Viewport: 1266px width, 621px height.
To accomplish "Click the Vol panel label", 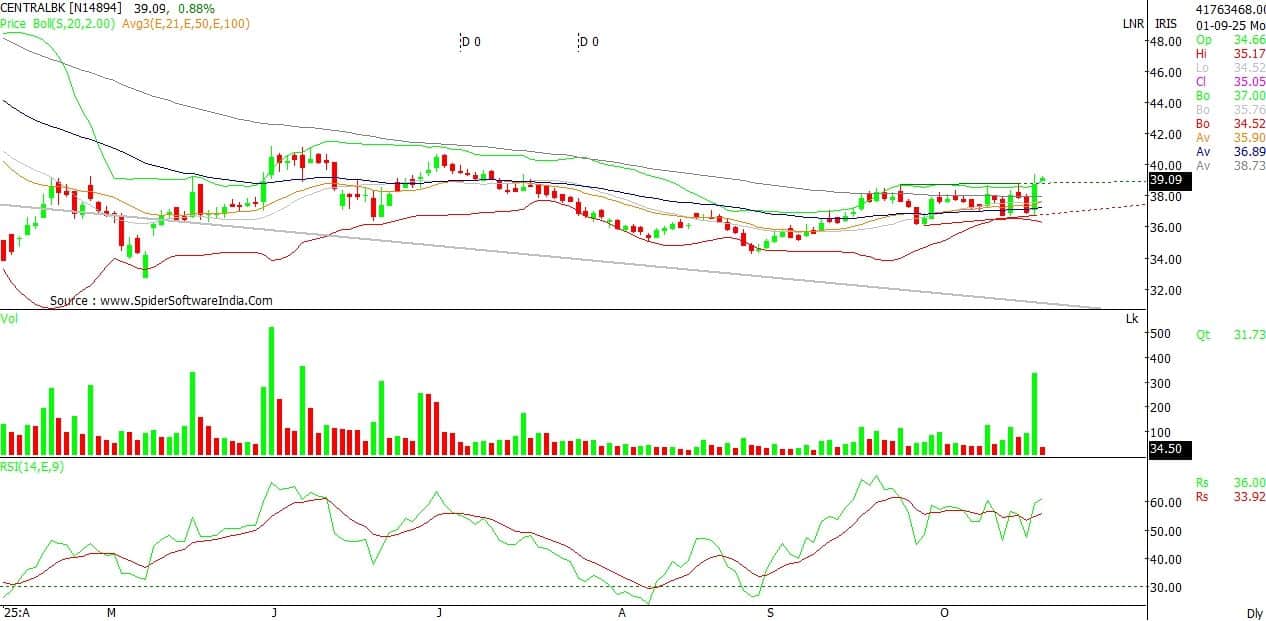I will pos(9,318).
